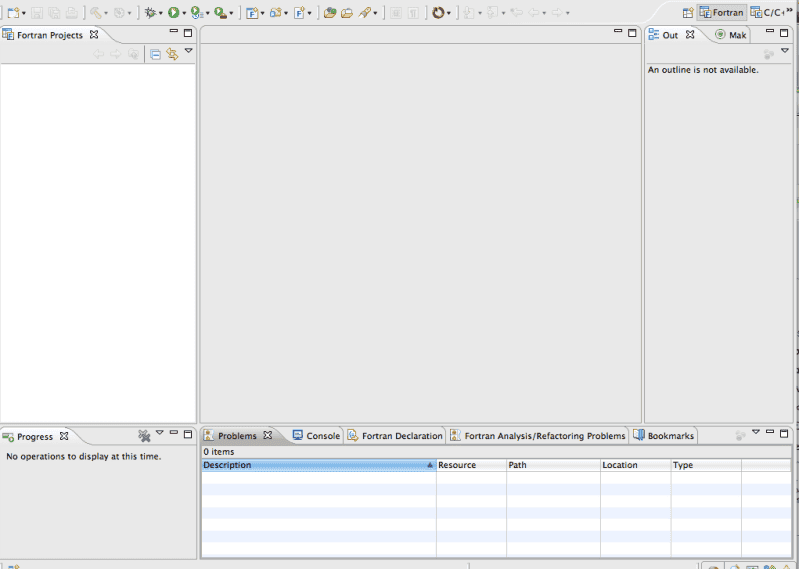Image resolution: width=799 pixels, height=569 pixels.
Task: Click the Open Perspective icon
Action: coord(688,12)
